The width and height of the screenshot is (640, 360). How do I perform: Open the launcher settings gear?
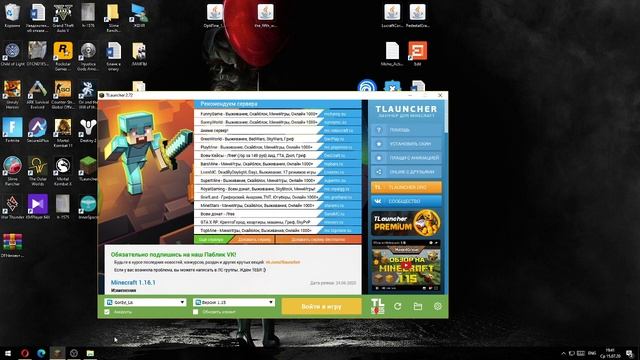point(438,306)
